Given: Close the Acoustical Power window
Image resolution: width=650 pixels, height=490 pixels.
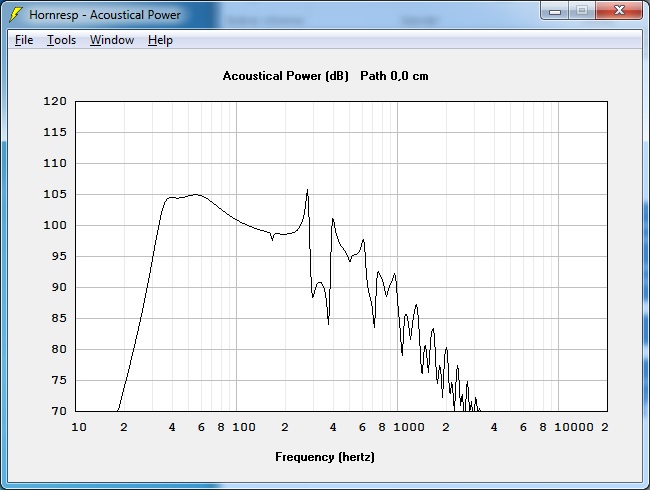Looking at the screenshot, I should (619, 10).
